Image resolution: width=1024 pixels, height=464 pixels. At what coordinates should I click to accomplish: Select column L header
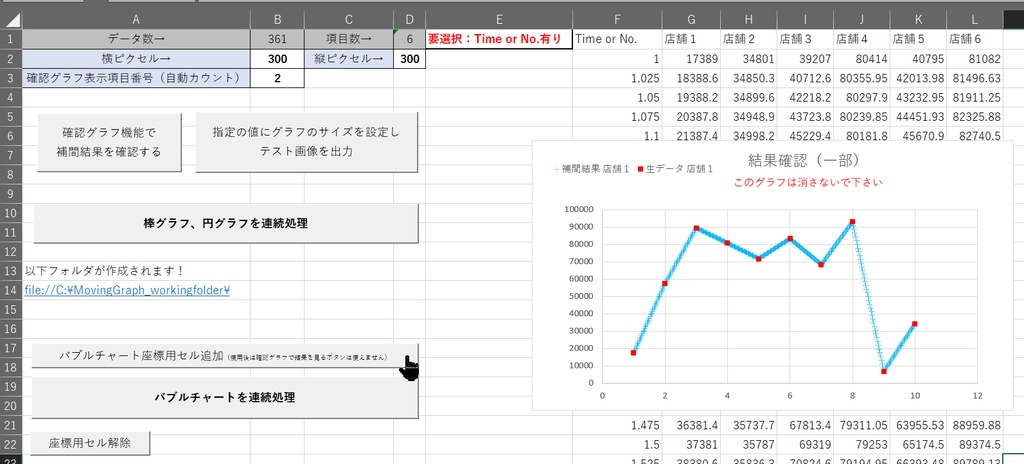(974, 20)
